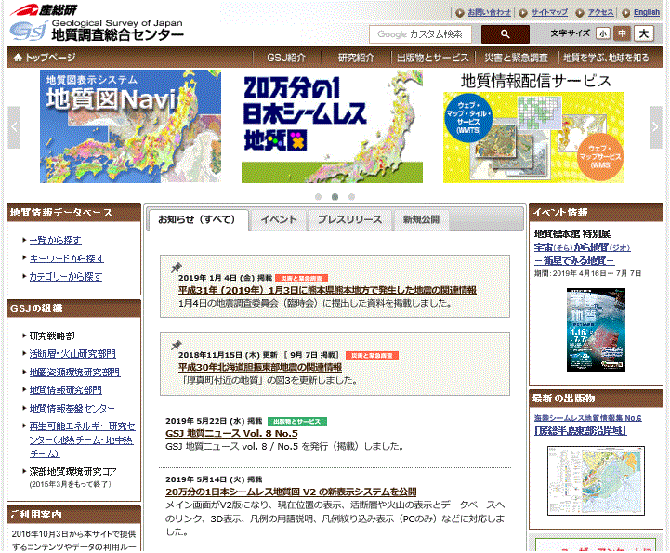Click the GSJの組織 panel header
This screenshot has width=670, height=553.
pos(74,309)
